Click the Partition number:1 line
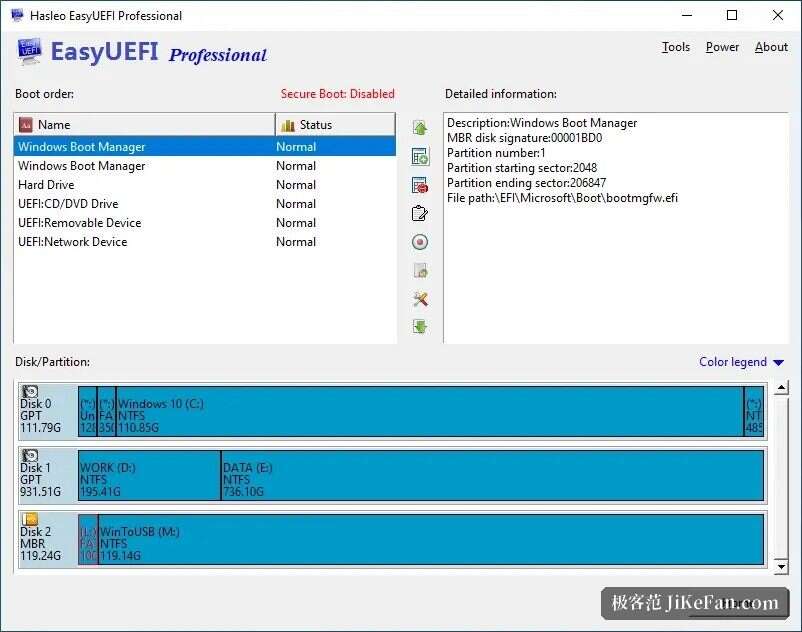Viewport: 802px width, 632px height. 496,153
